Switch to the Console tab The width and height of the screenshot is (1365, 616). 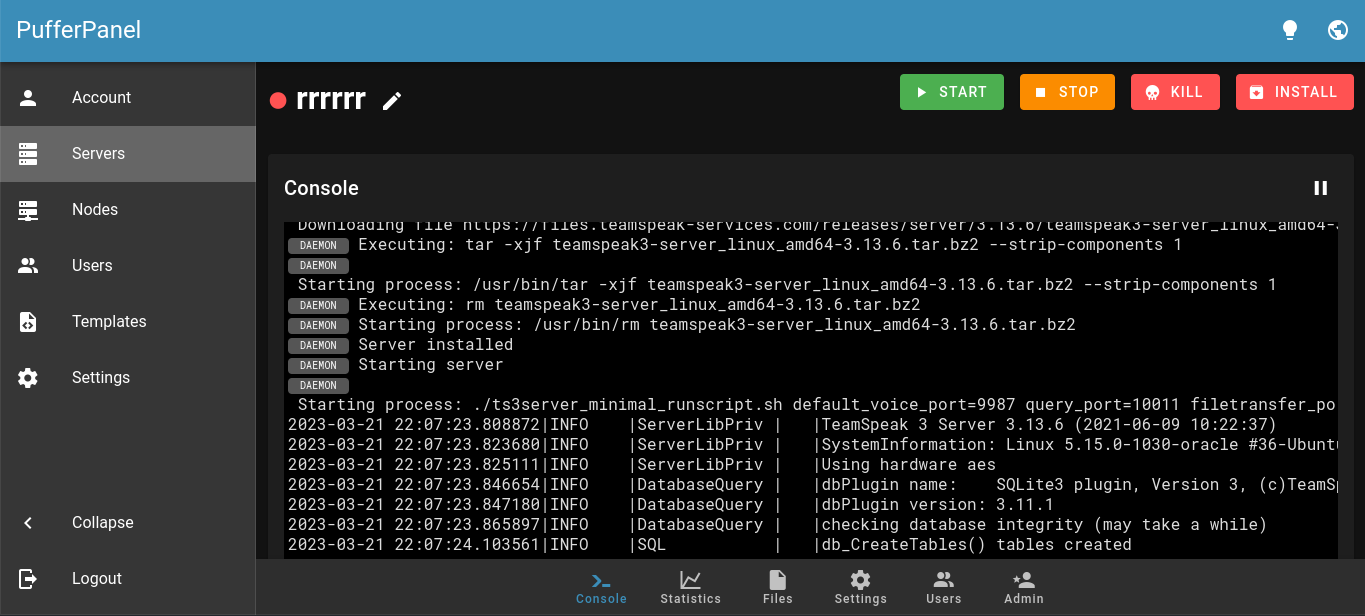(x=600, y=582)
